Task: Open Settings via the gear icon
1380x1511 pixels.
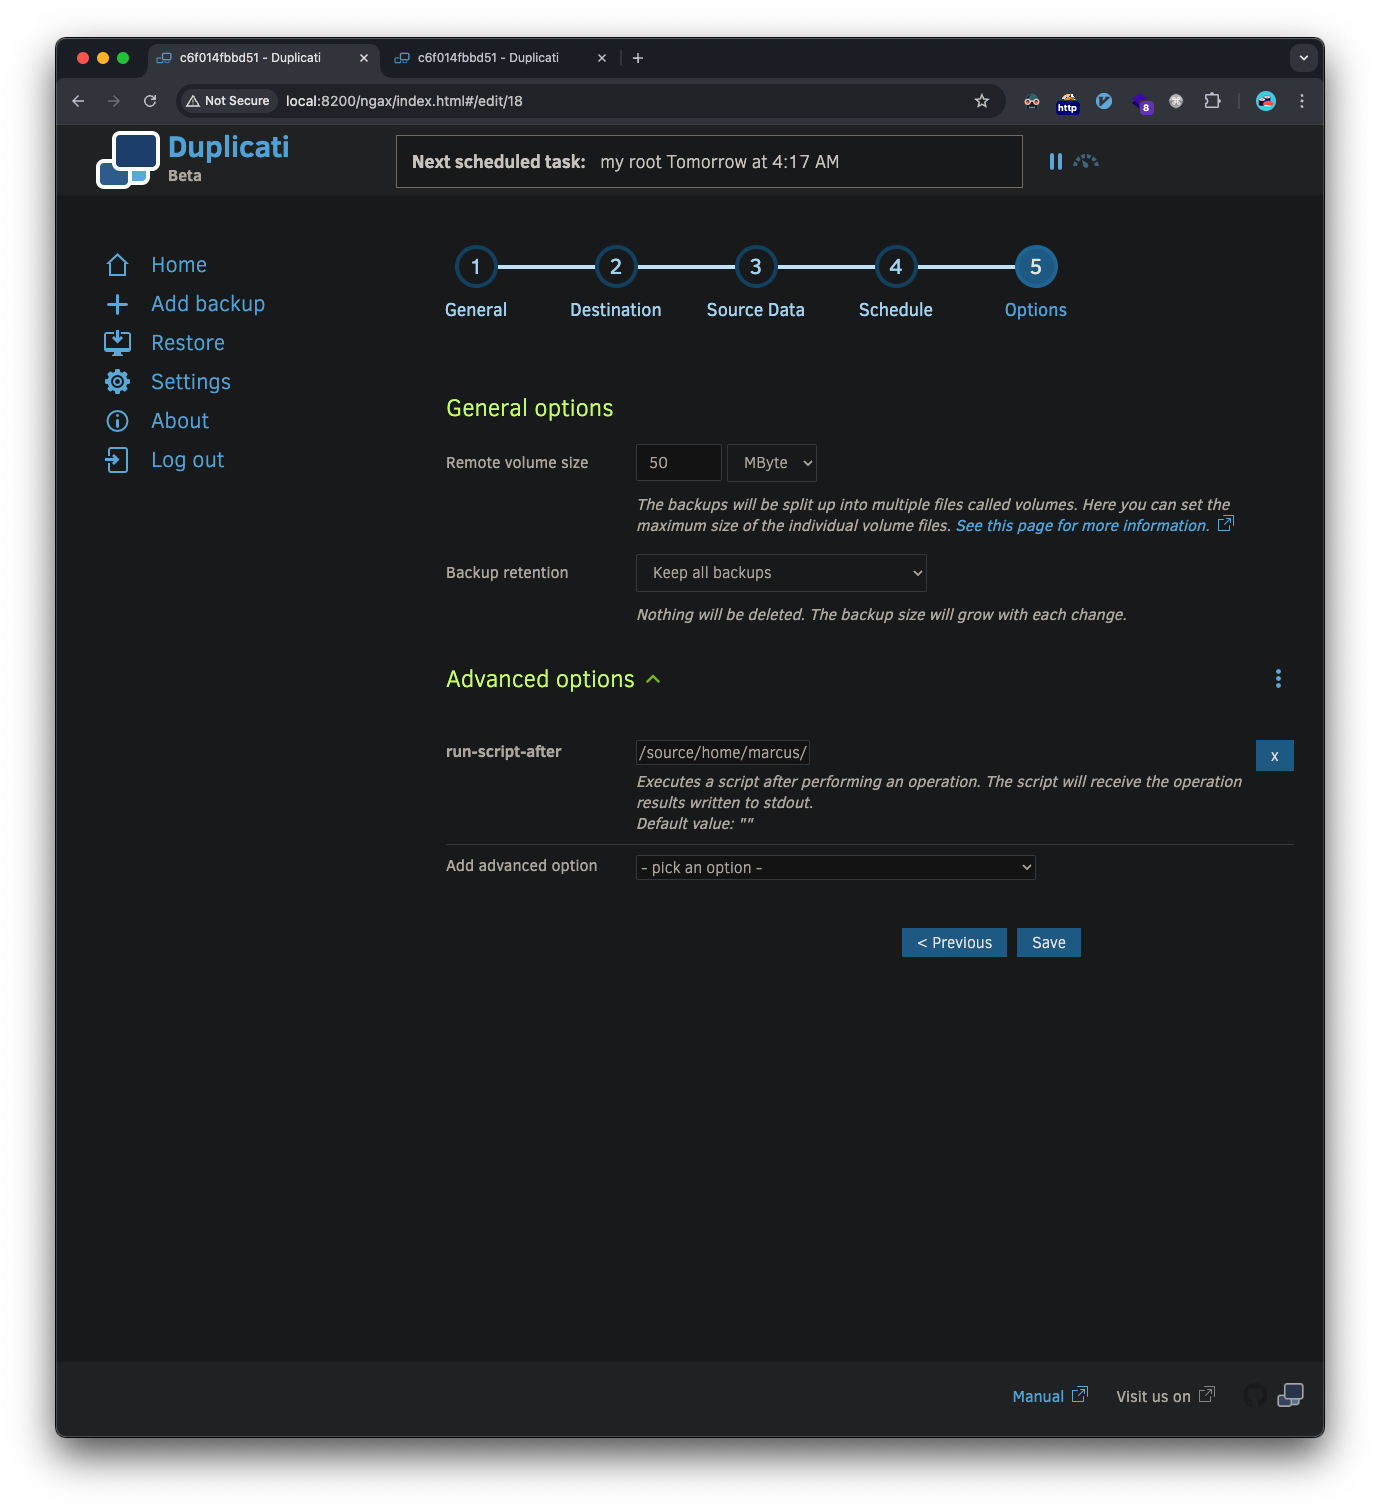Action: coord(117,382)
